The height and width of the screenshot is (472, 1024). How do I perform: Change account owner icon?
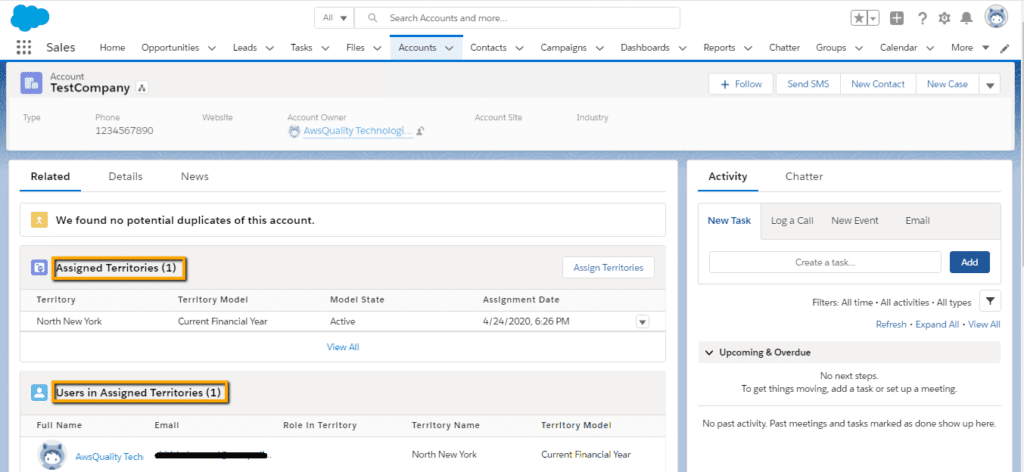[421, 131]
